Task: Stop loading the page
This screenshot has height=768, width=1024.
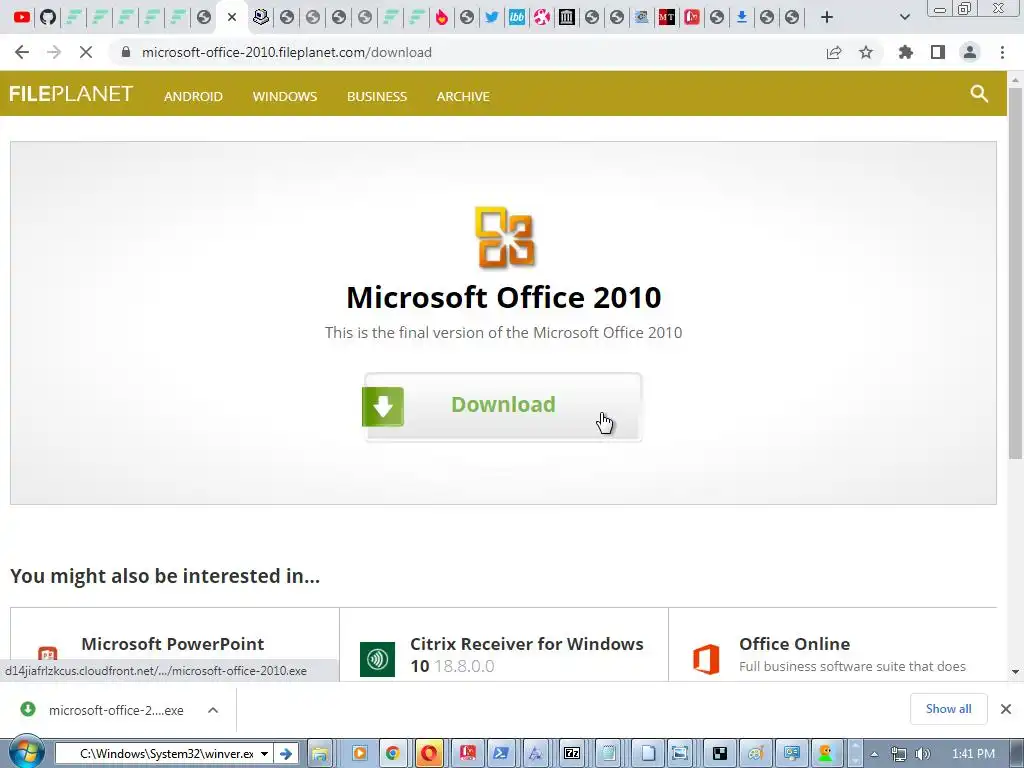Action: tap(86, 52)
